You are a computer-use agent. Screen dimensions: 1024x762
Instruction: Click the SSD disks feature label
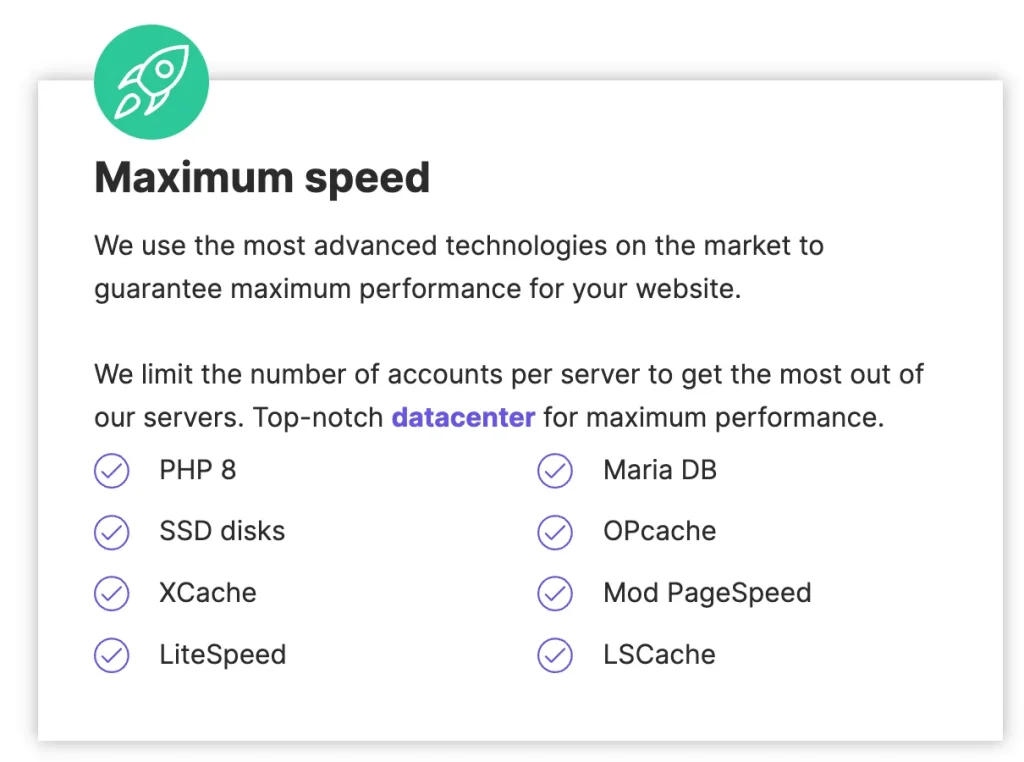tap(222, 531)
